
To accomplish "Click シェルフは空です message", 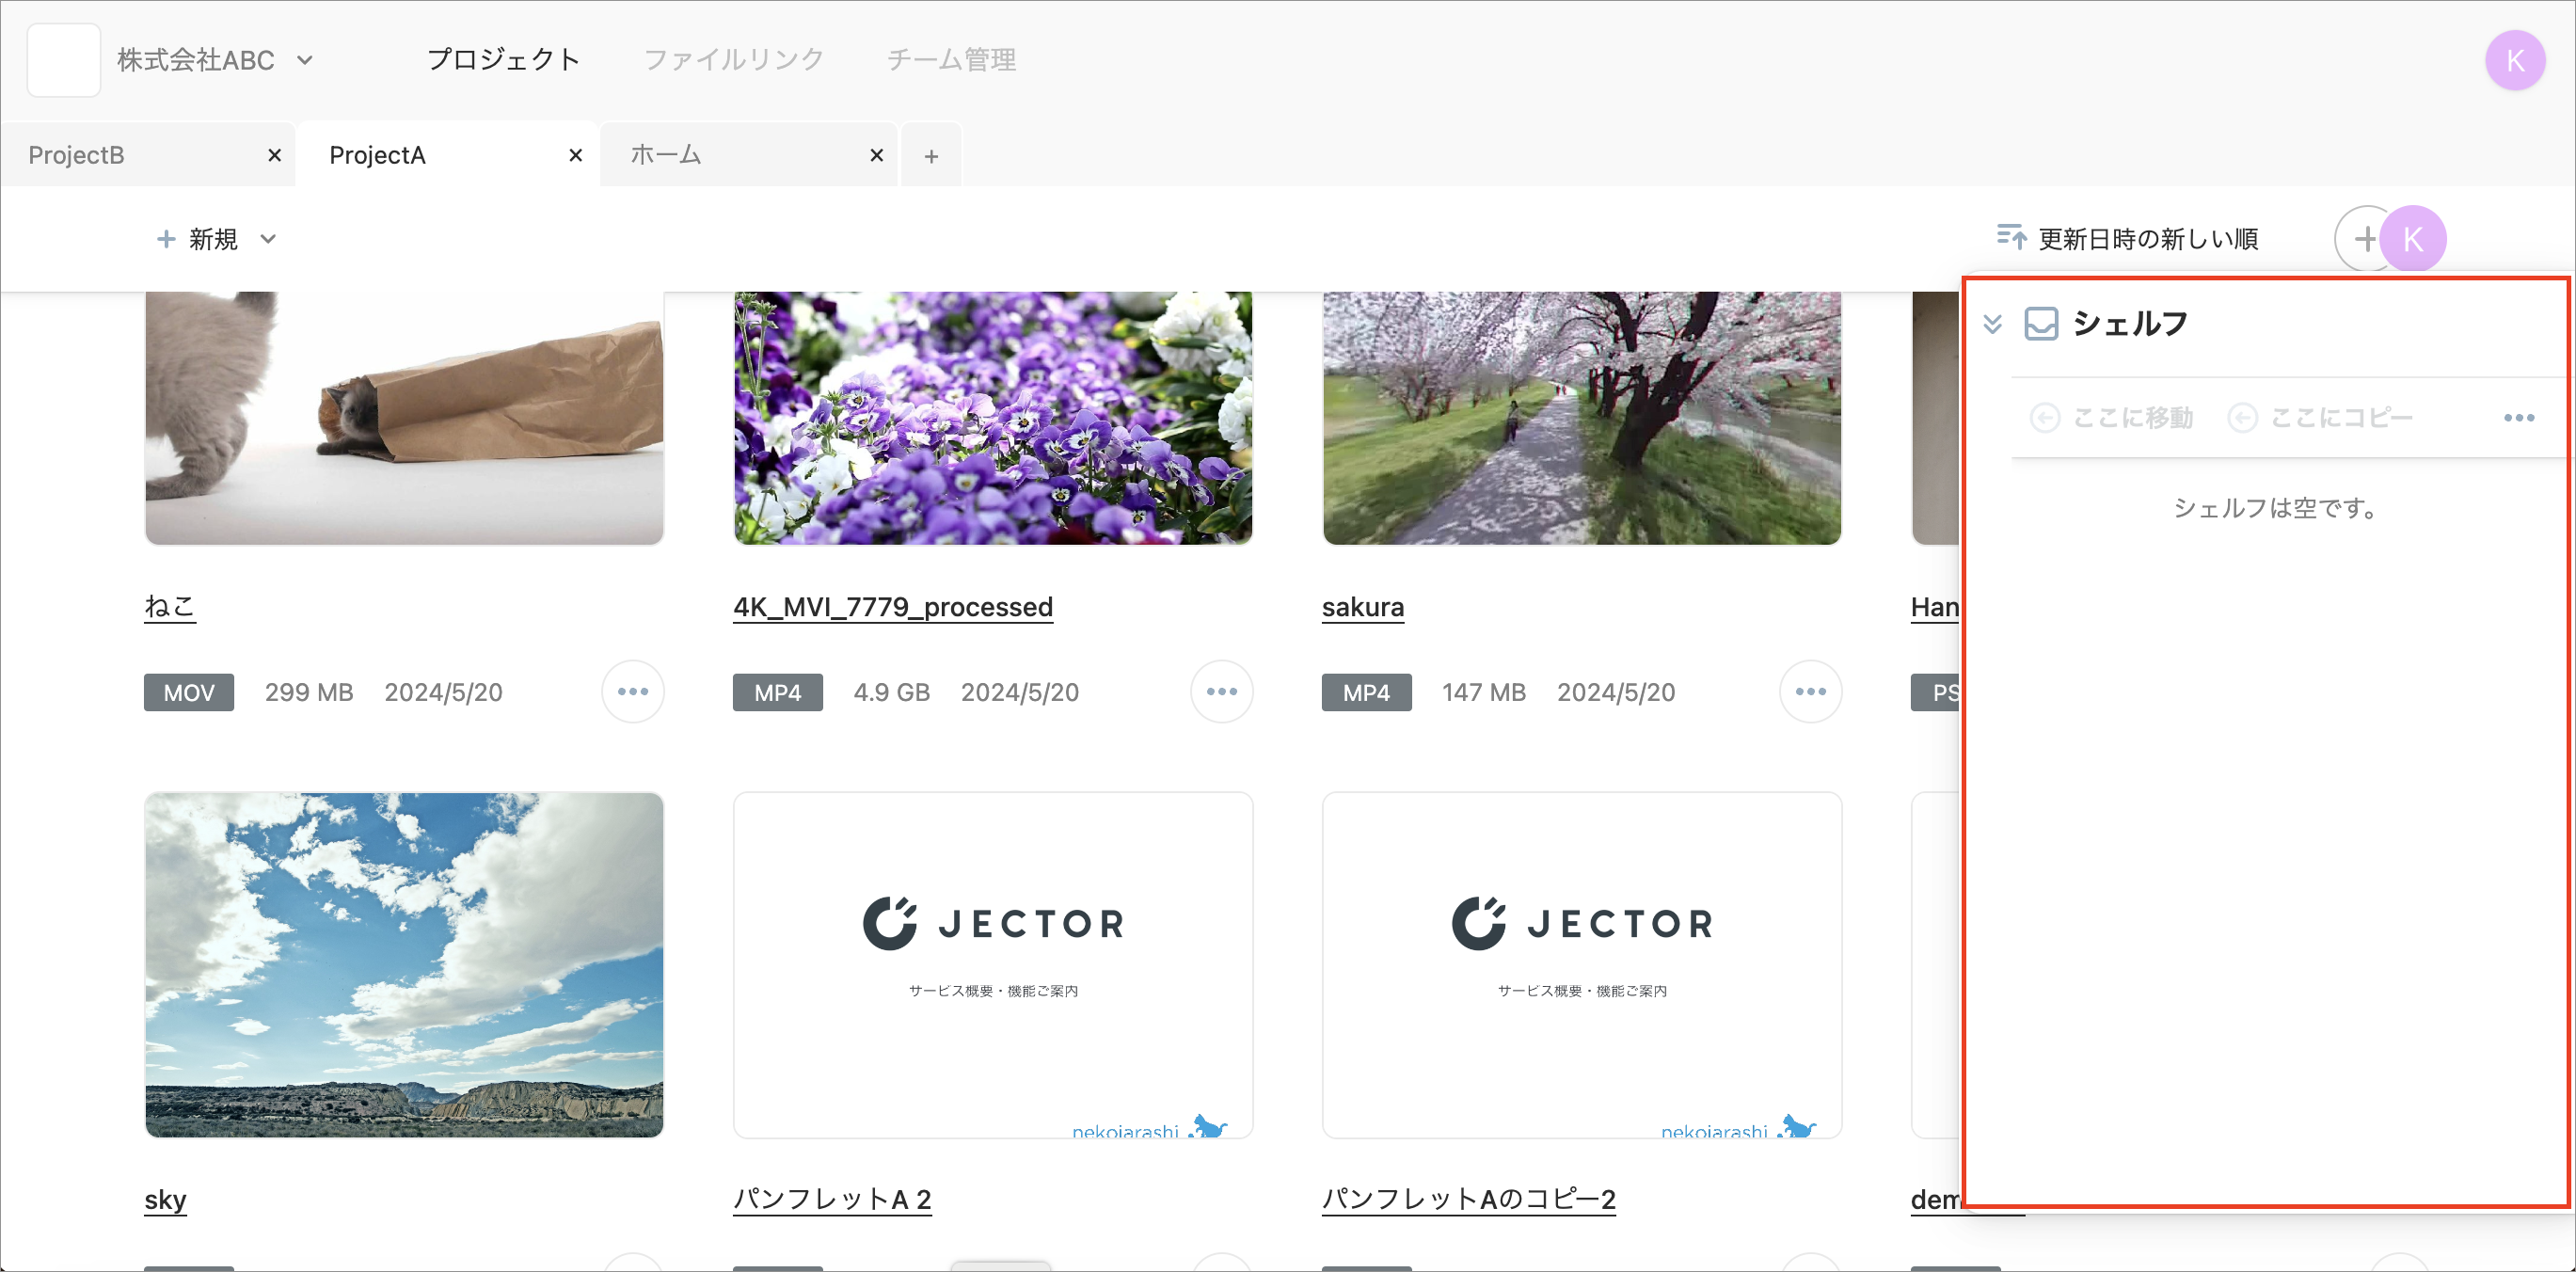I will [x=2275, y=508].
